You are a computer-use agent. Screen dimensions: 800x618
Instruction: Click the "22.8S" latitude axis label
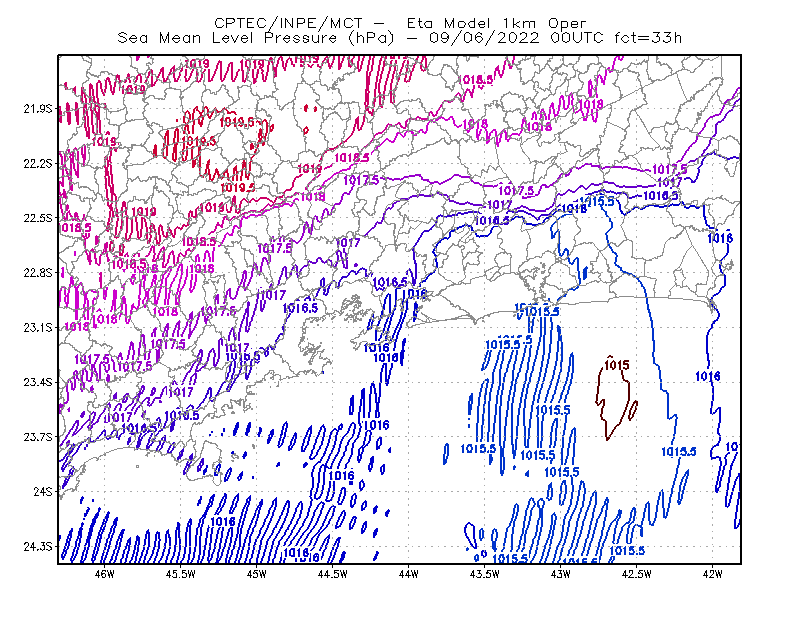[38, 273]
